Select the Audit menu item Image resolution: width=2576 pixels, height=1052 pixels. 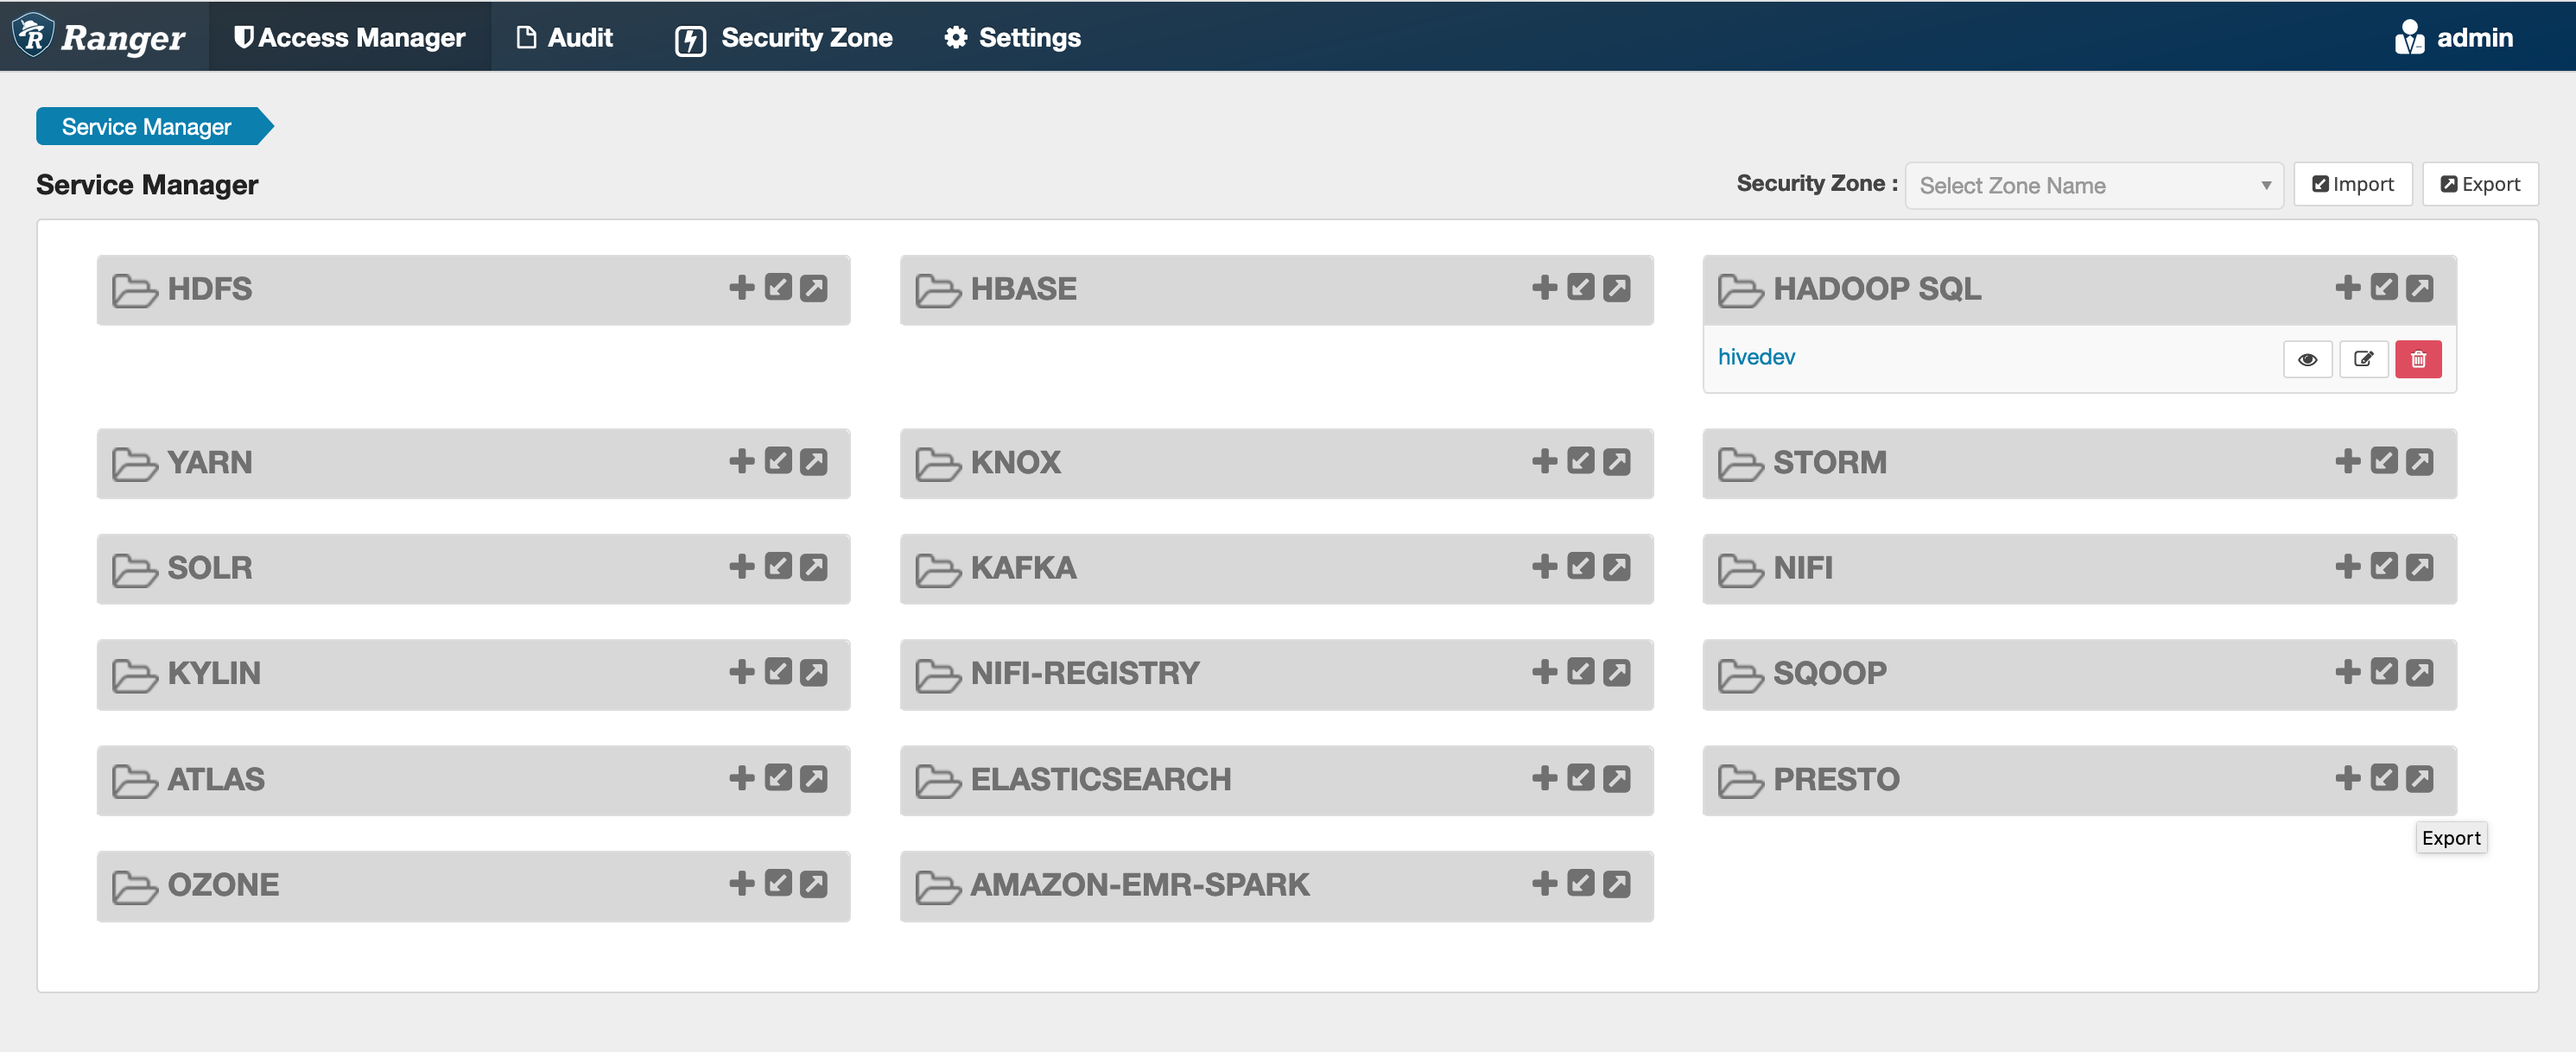point(563,36)
